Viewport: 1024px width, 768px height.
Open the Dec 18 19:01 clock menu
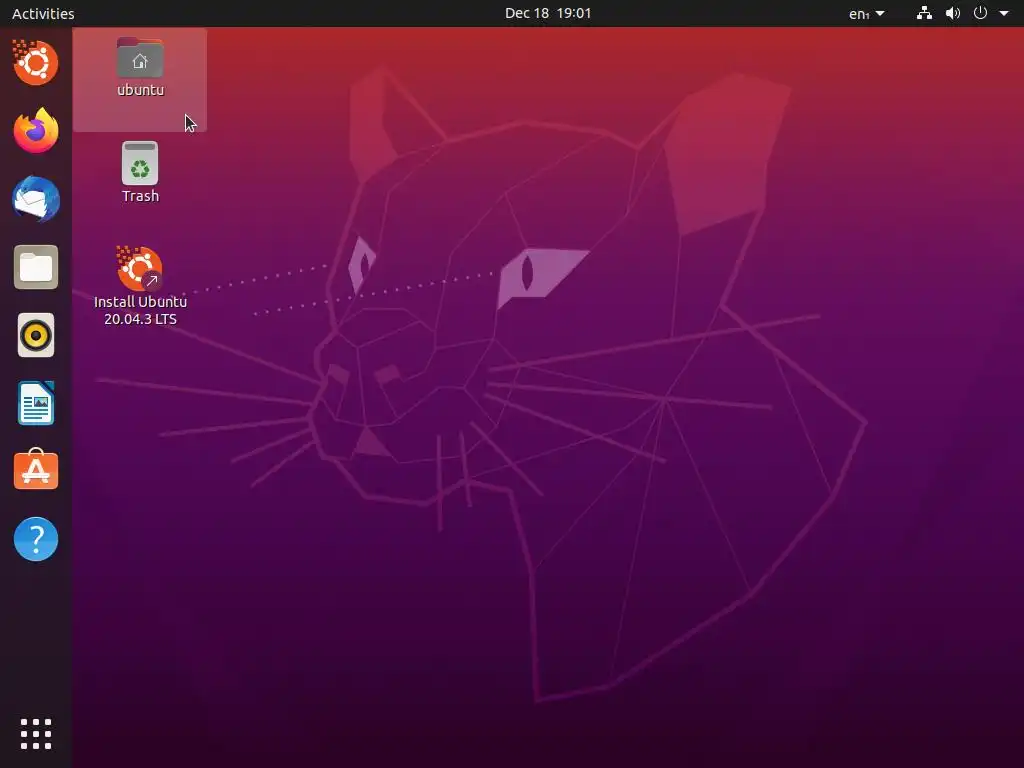click(x=548, y=13)
